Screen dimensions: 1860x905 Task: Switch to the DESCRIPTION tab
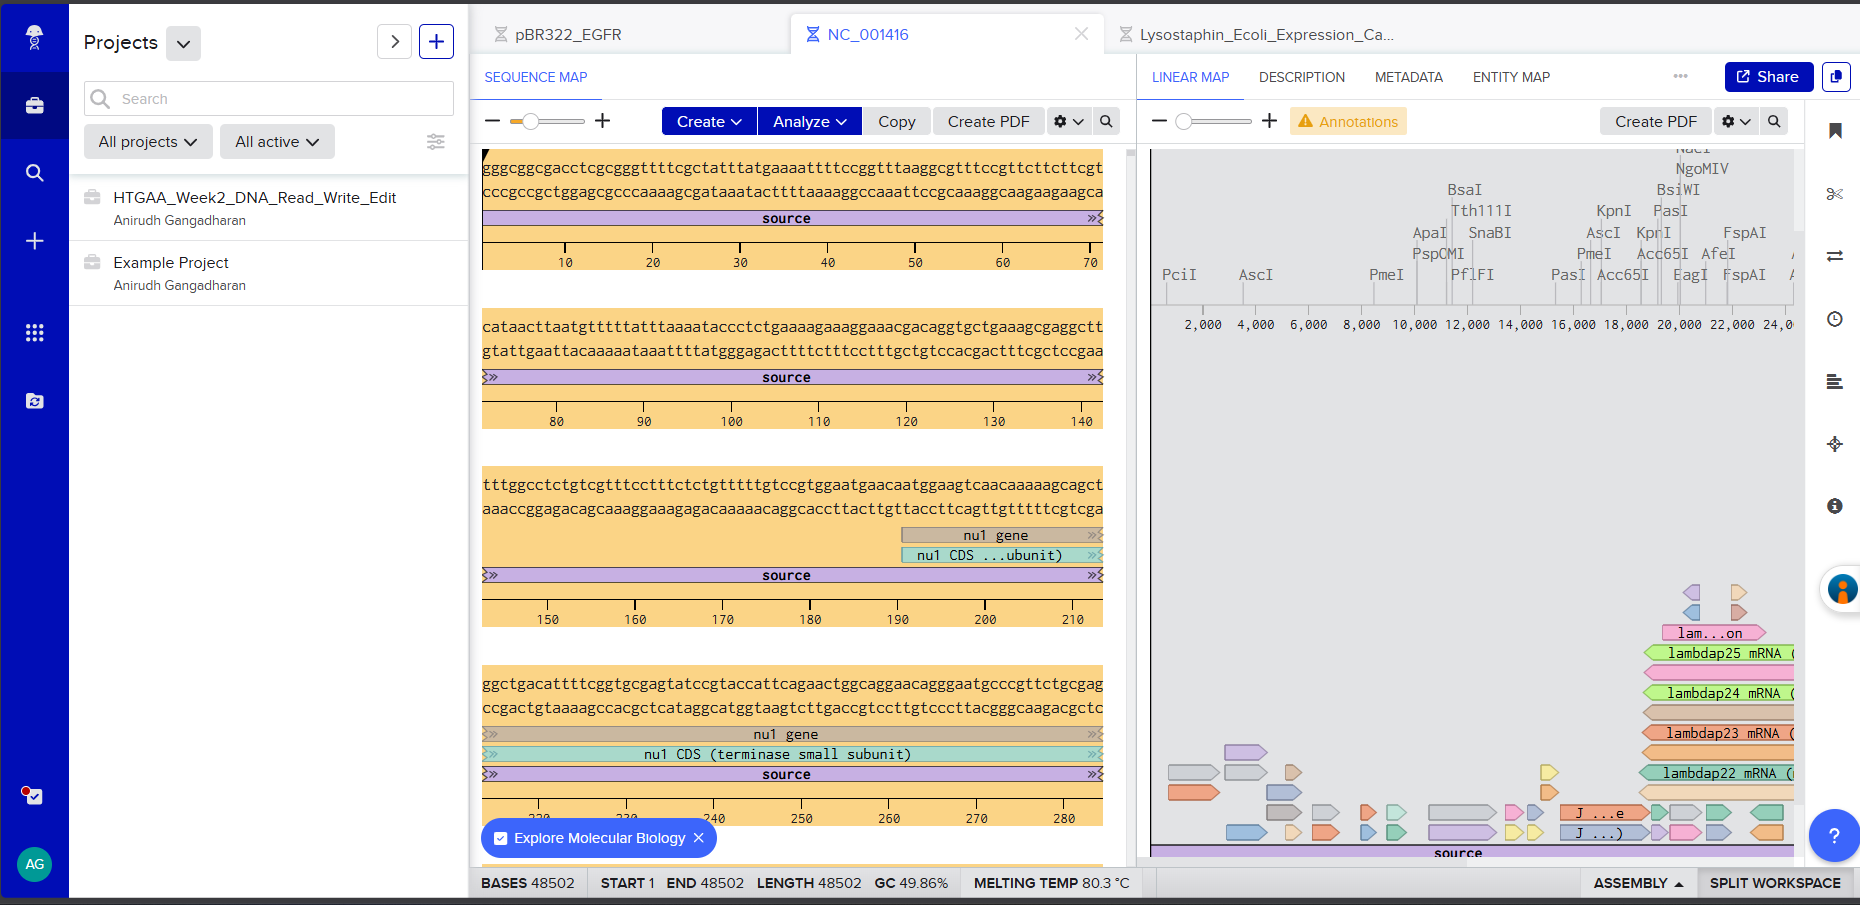pyautogui.click(x=1301, y=77)
